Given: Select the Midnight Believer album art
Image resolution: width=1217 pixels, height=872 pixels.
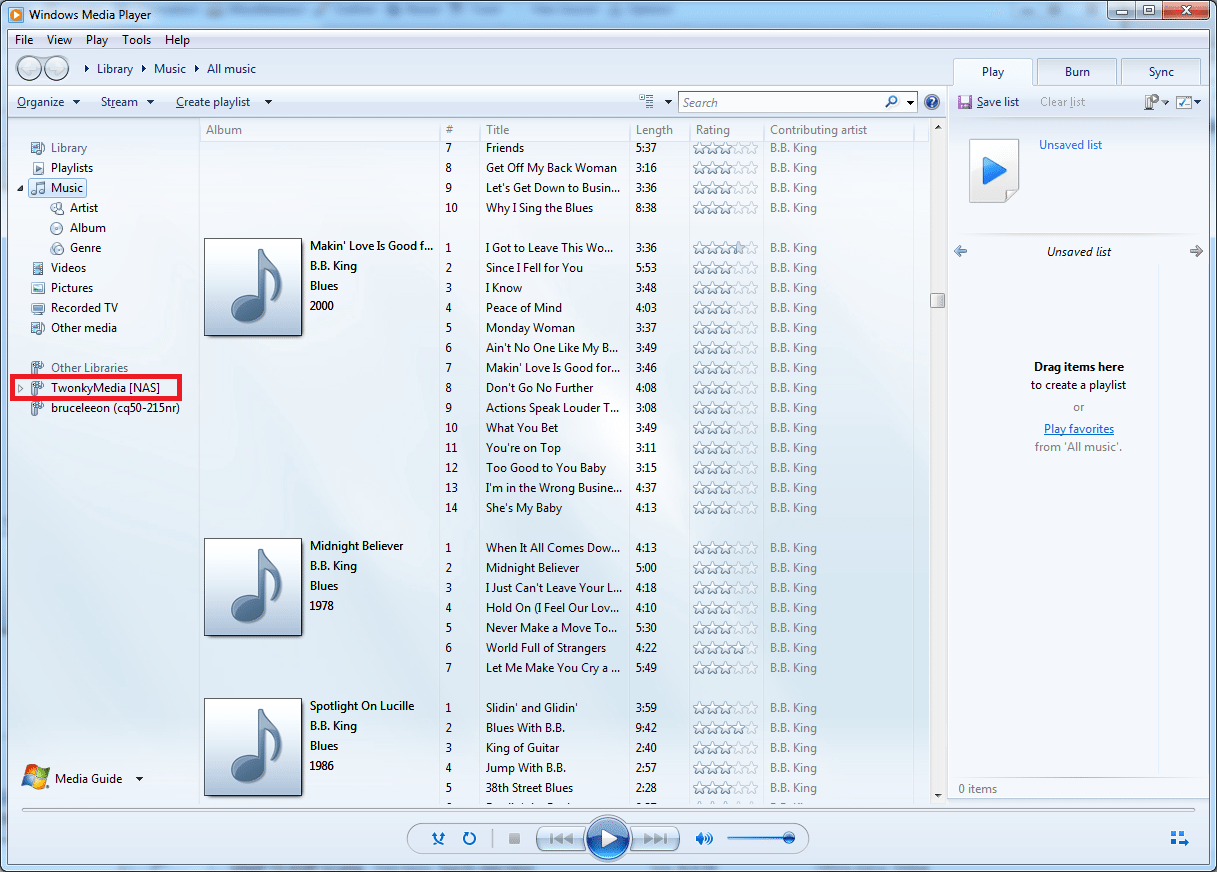Looking at the screenshot, I should tap(253, 587).
